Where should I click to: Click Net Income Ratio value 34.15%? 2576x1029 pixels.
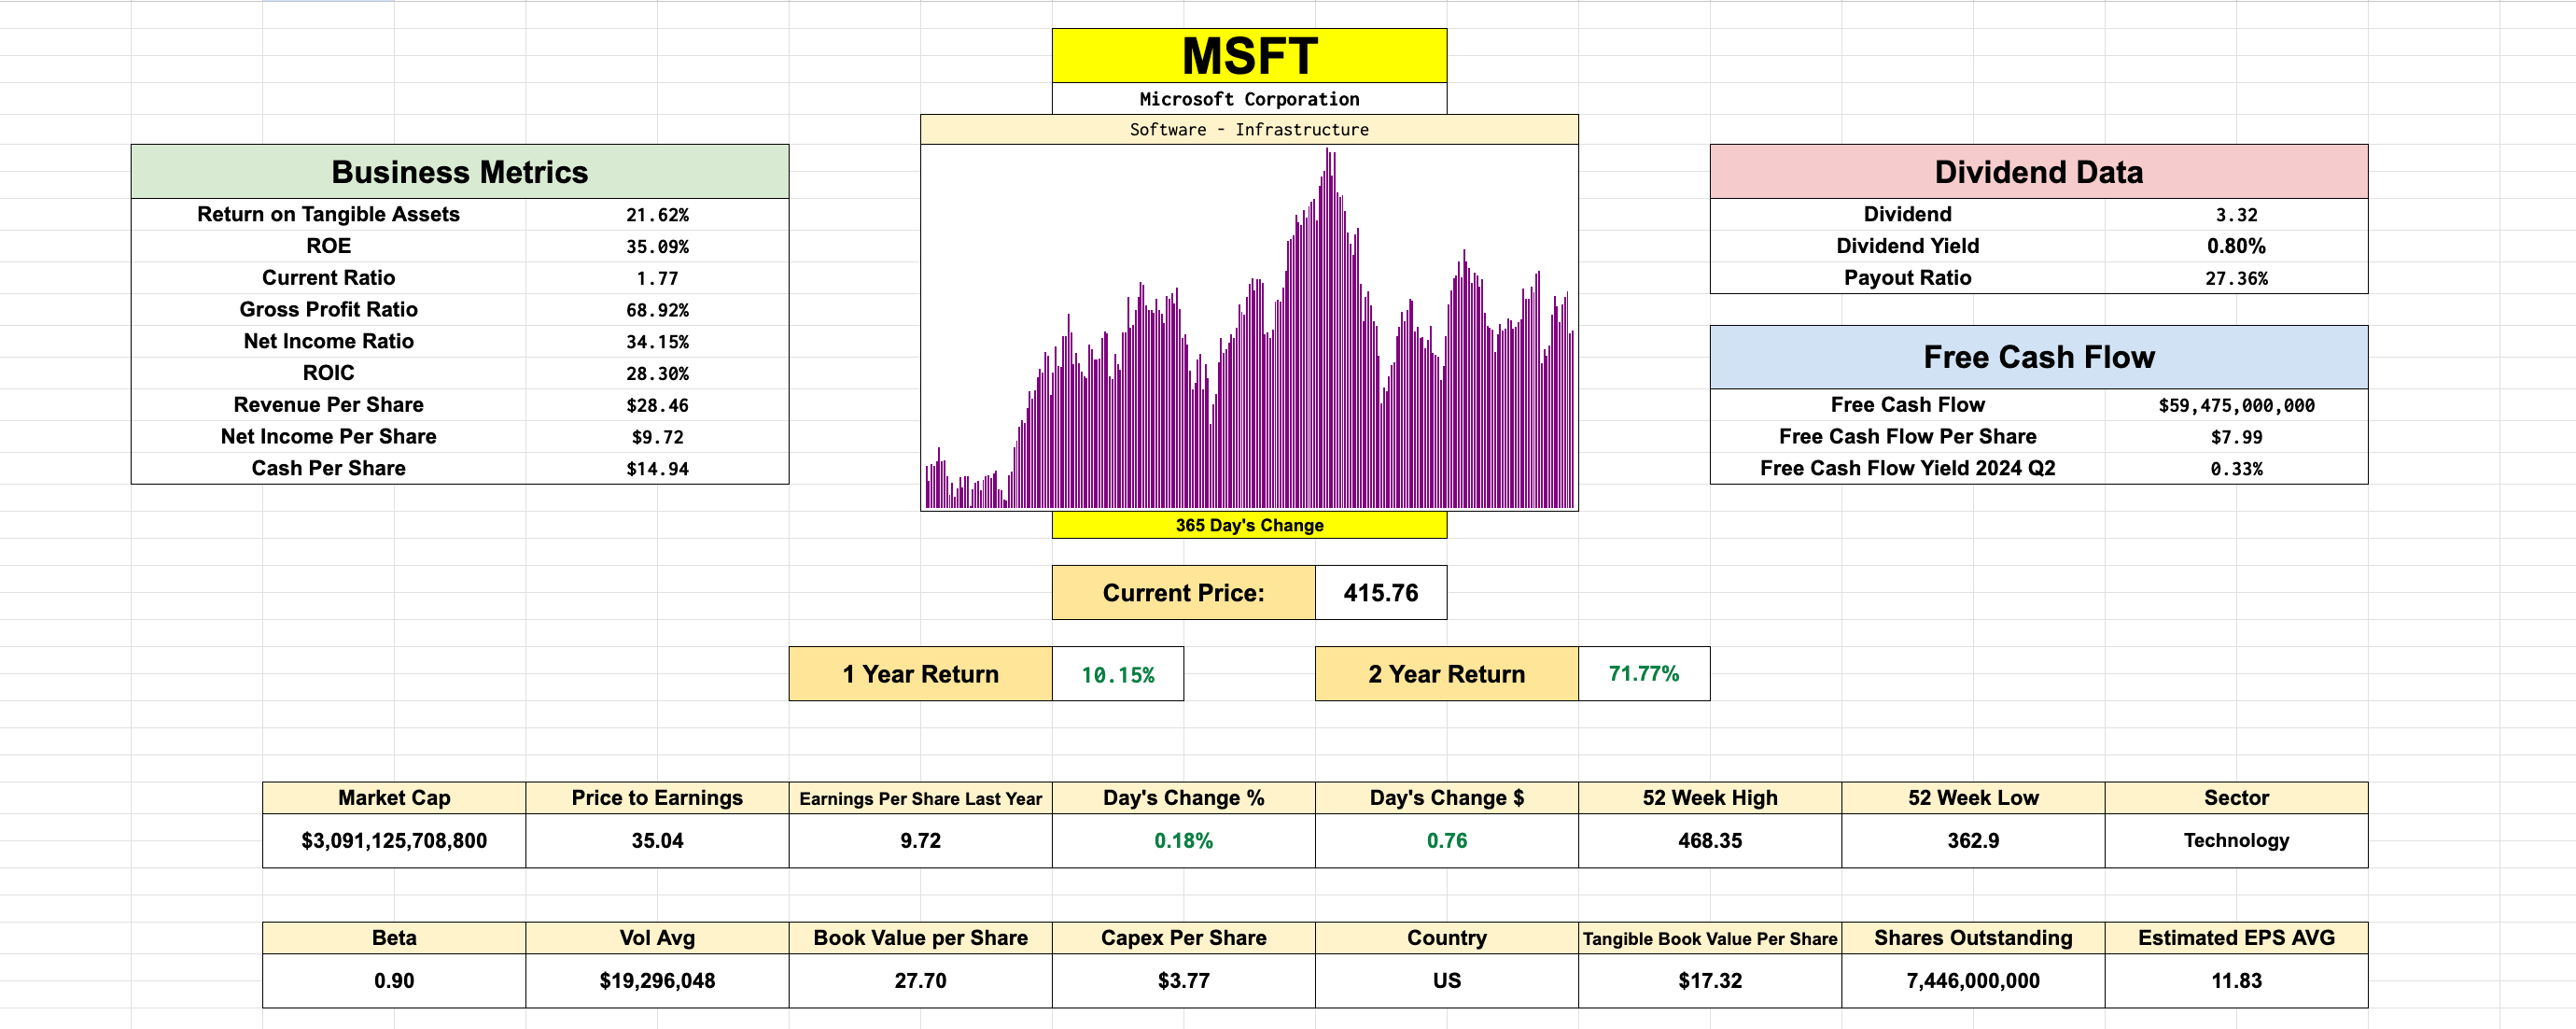point(657,342)
